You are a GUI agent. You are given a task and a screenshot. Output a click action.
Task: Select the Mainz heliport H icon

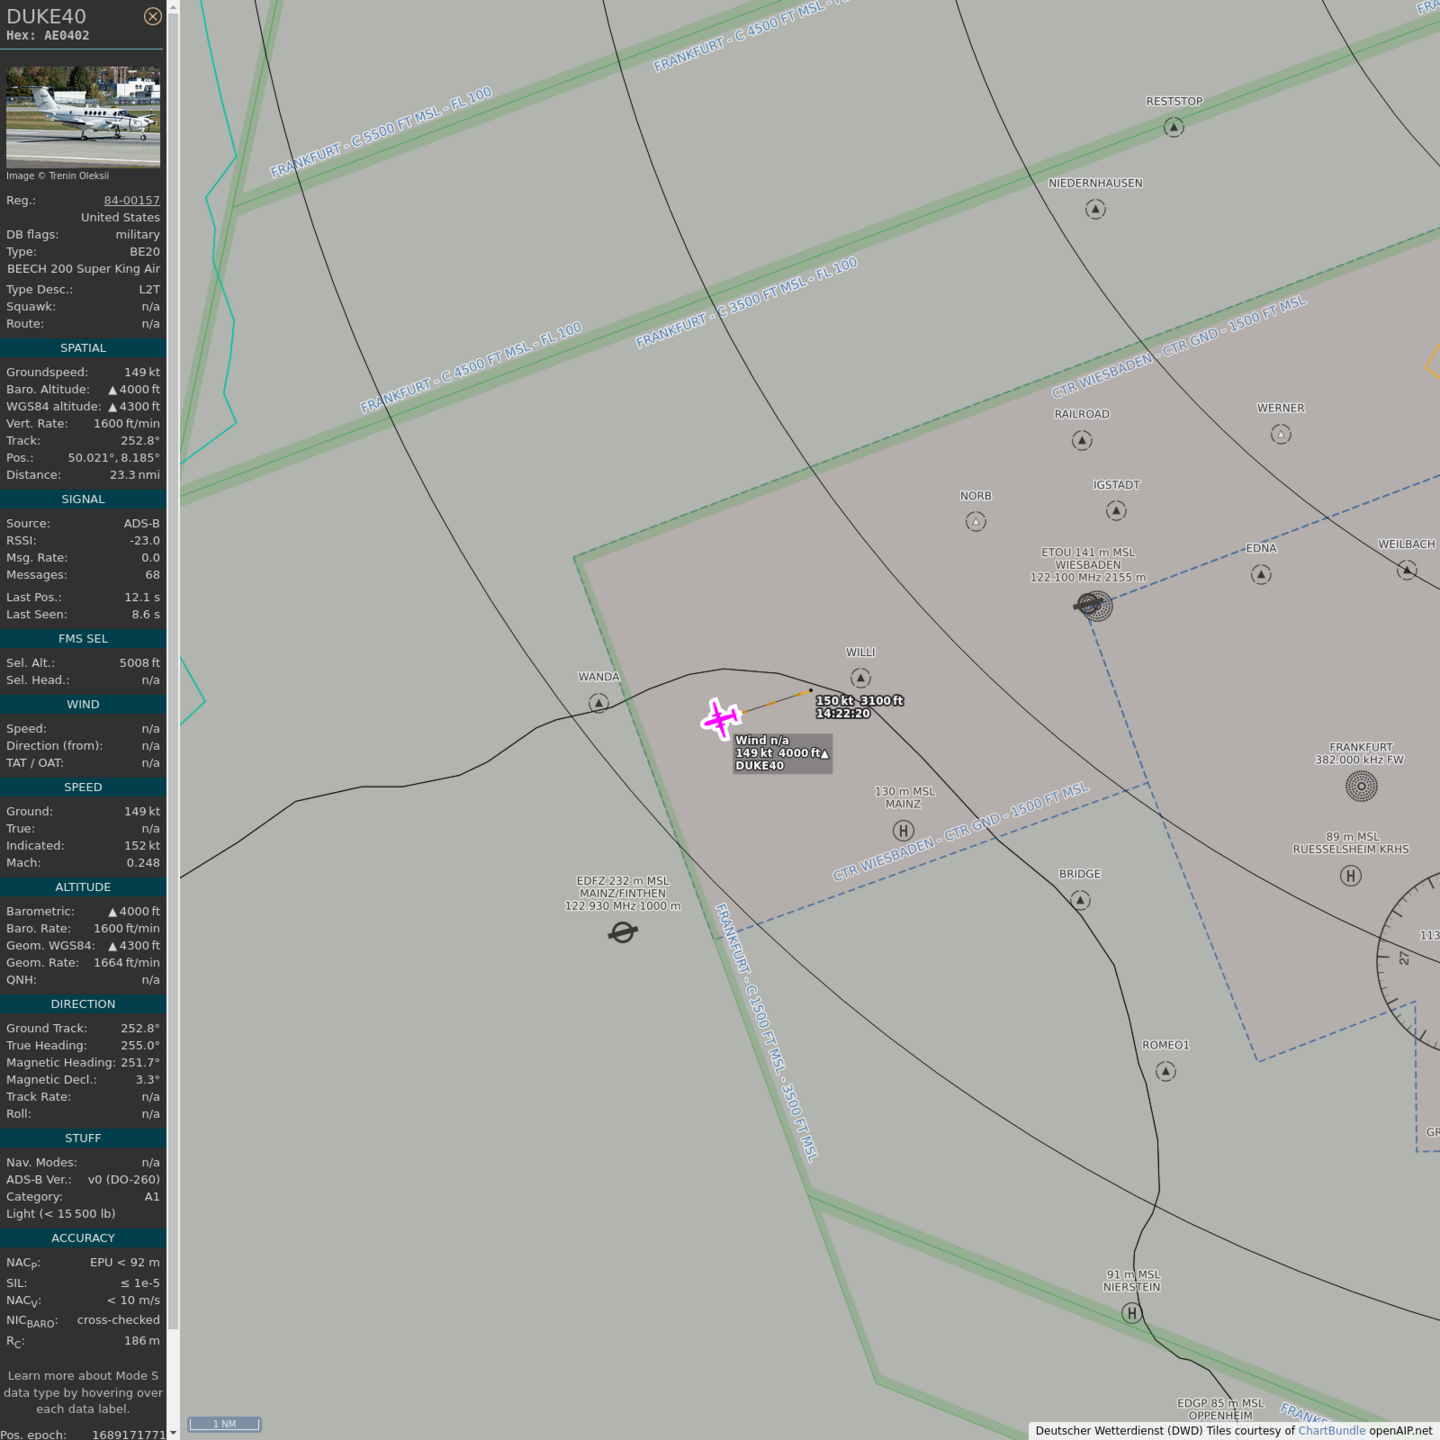(x=903, y=831)
